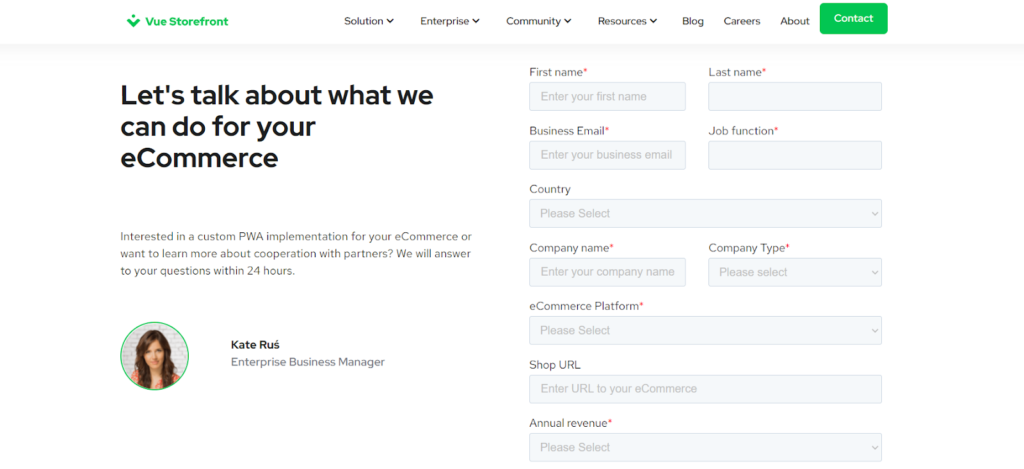Click the Solution menu chevron
This screenshot has width=1024, height=469.
(x=390, y=21)
